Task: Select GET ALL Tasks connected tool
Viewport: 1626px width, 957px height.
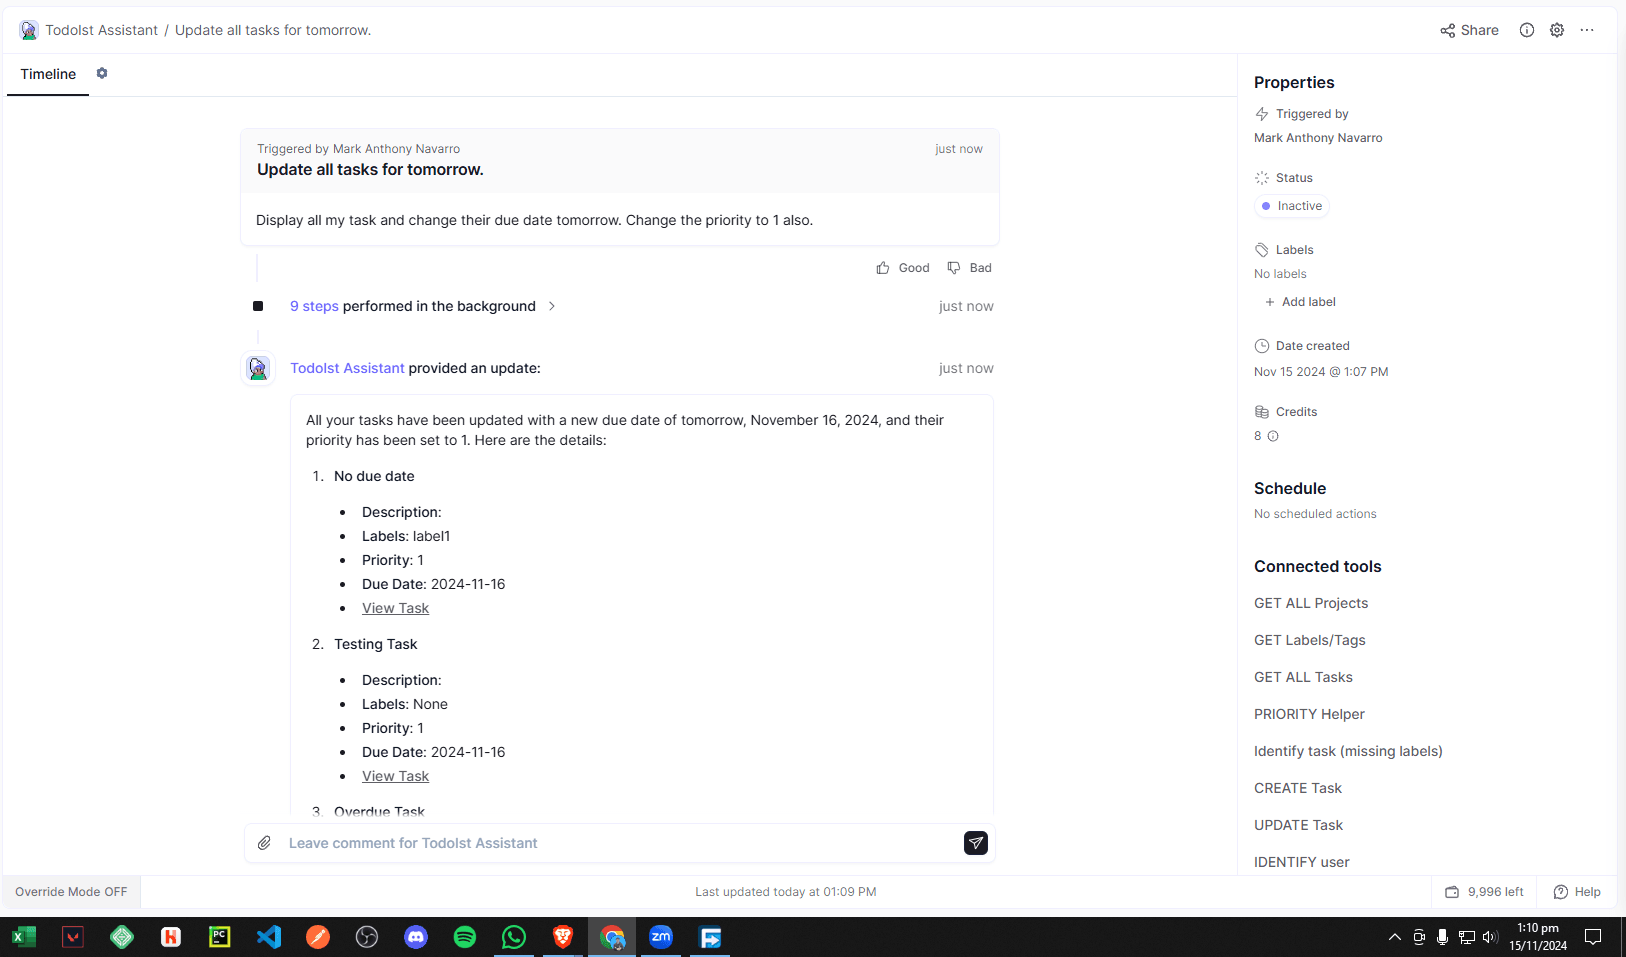Action: [x=1303, y=677]
